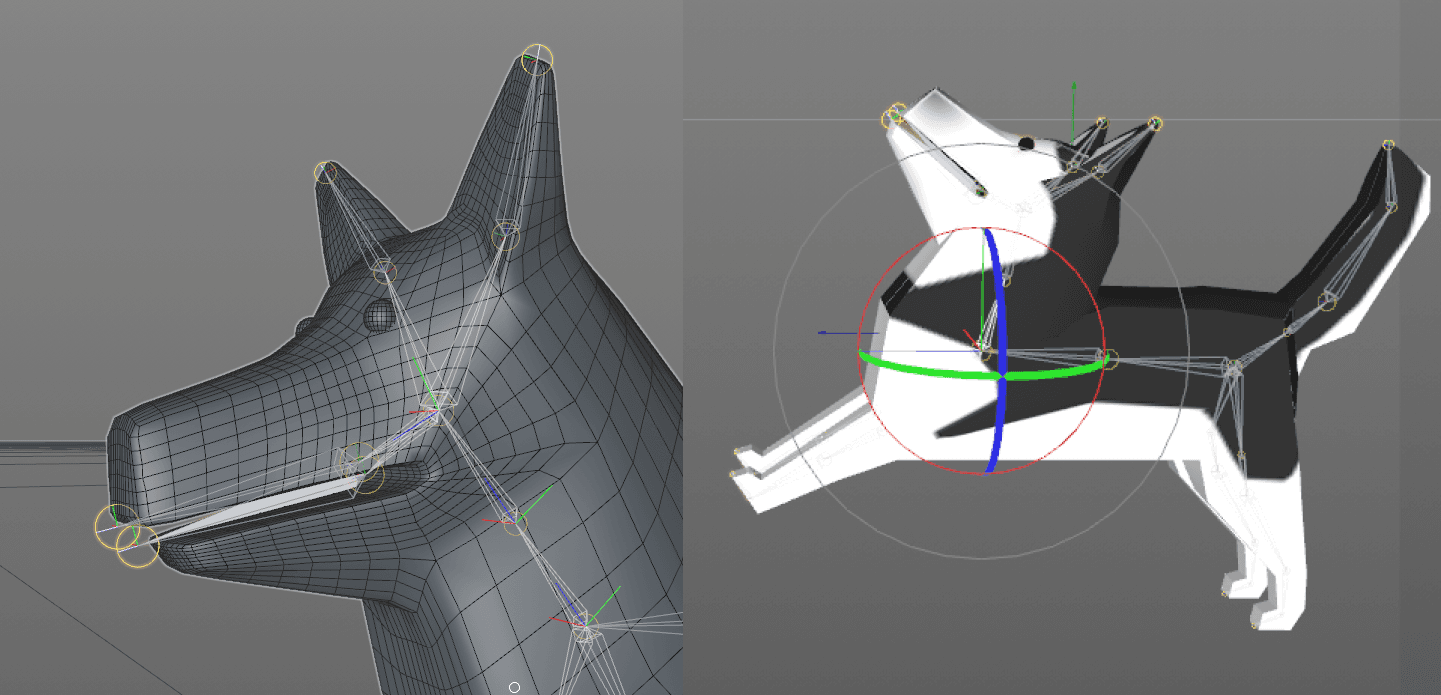Click the green rotation band of the gizmo
Viewport: 1441px width, 695px height.
922,365
